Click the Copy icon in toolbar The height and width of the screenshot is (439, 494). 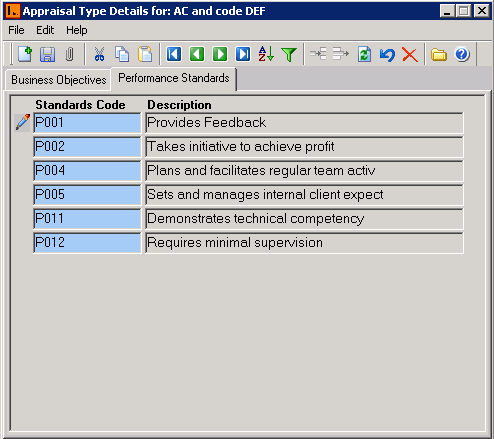point(122,54)
